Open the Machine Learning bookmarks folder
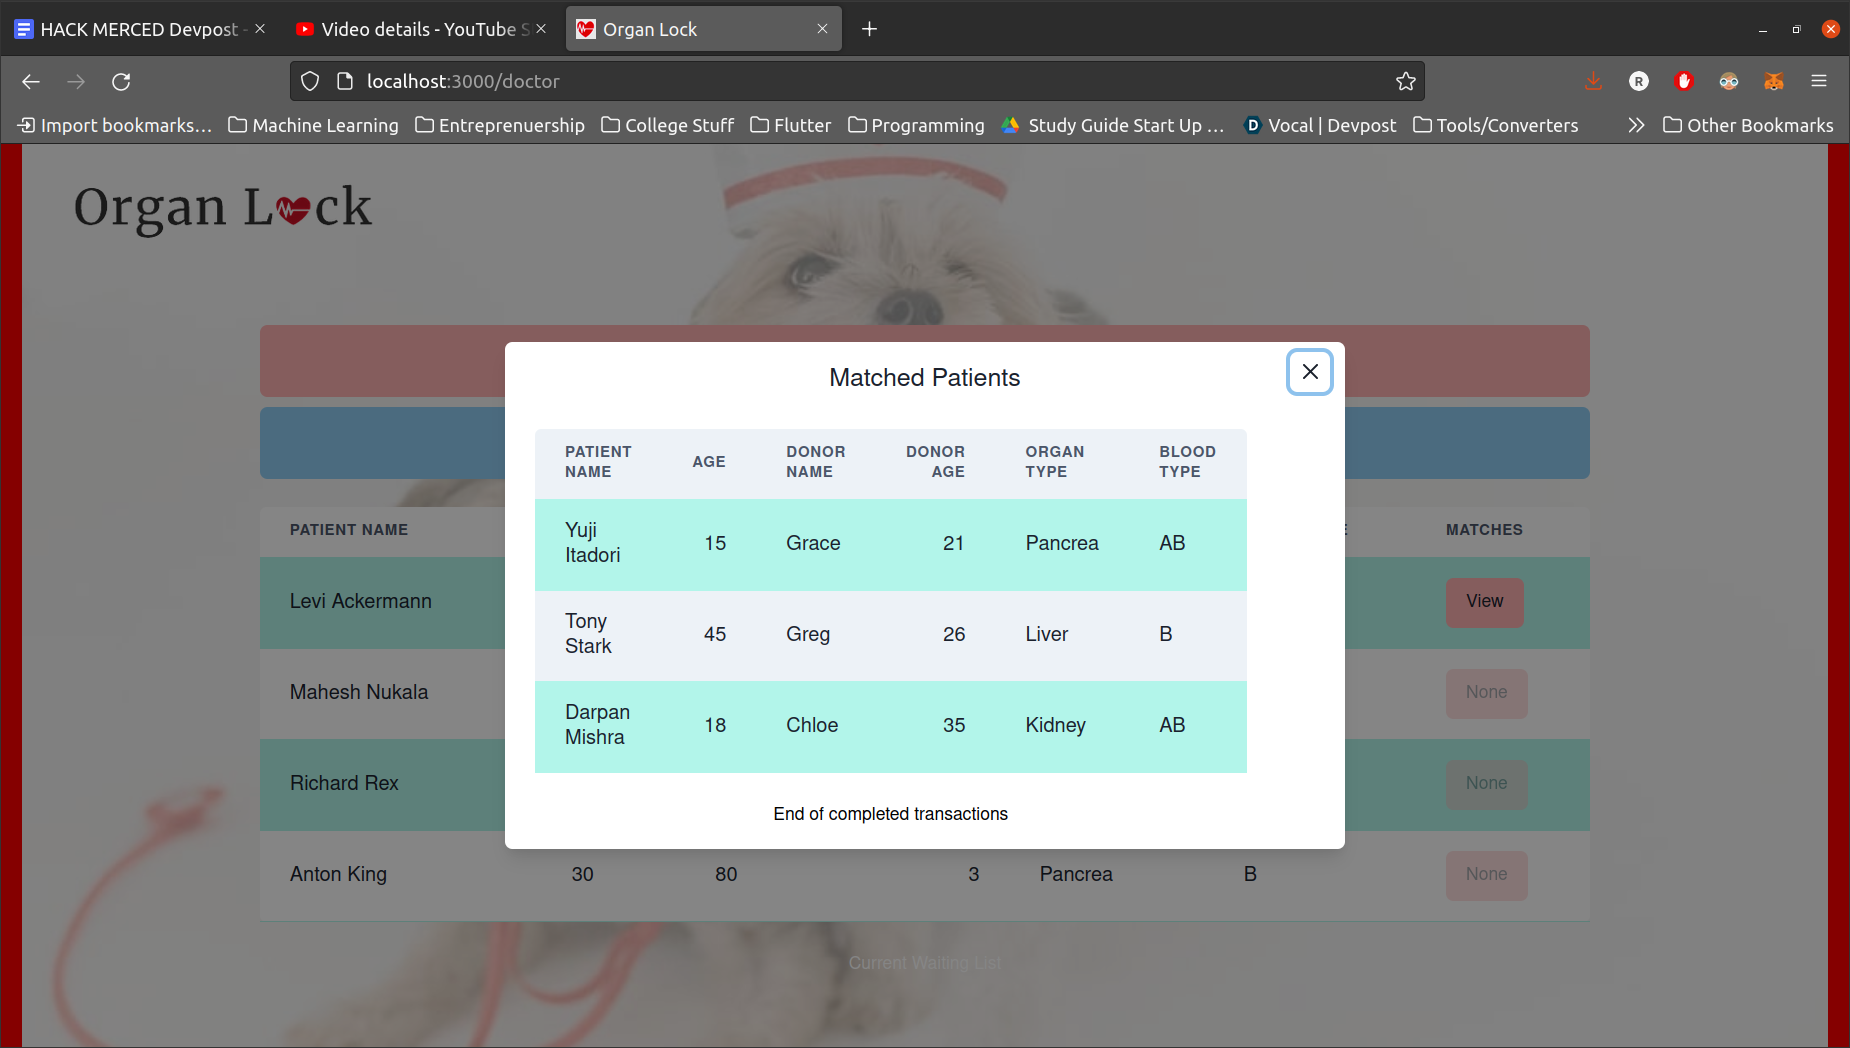This screenshot has height=1048, width=1850. pos(313,125)
